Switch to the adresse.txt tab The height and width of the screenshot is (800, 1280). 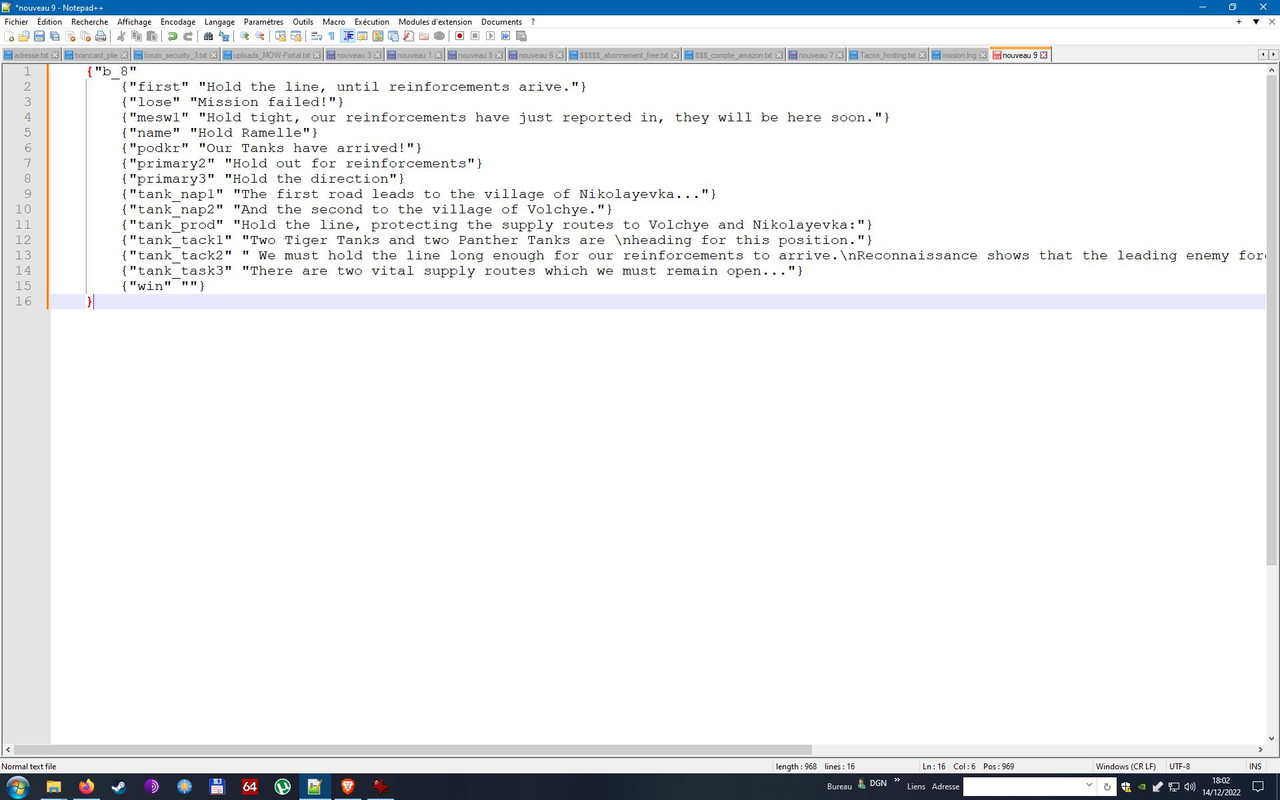32,55
